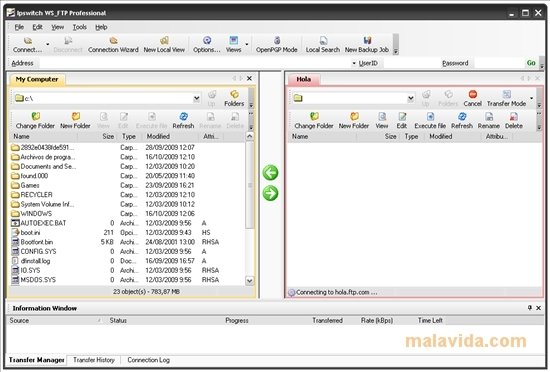
Task: Click the local list scroll down arrow
Action: pyautogui.click(x=249, y=280)
